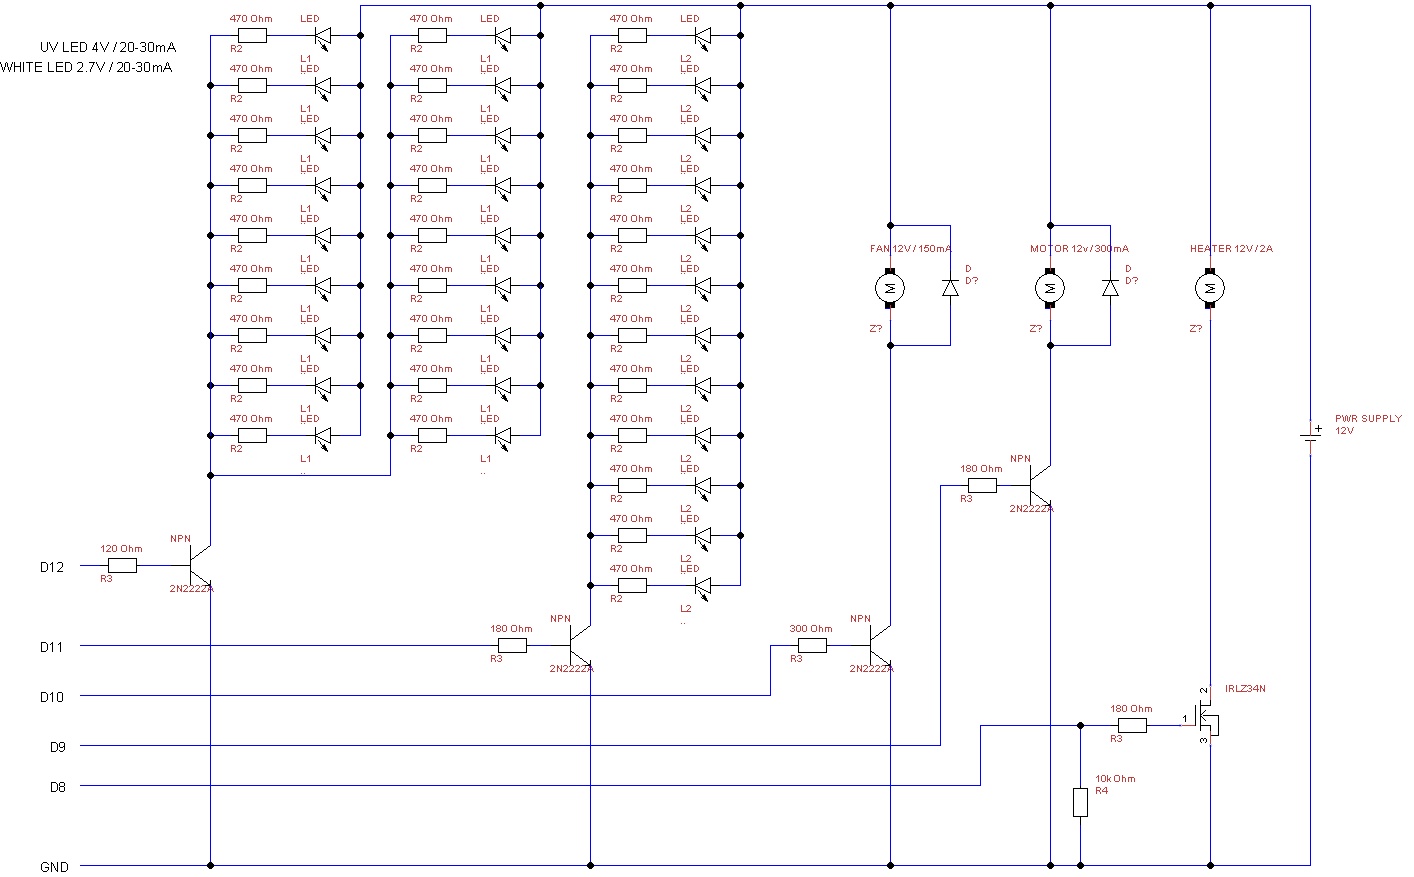
Task: Click the HEATER 12V / 2A motor symbol
Action: pyautogui.click(x=1211, y=289)
